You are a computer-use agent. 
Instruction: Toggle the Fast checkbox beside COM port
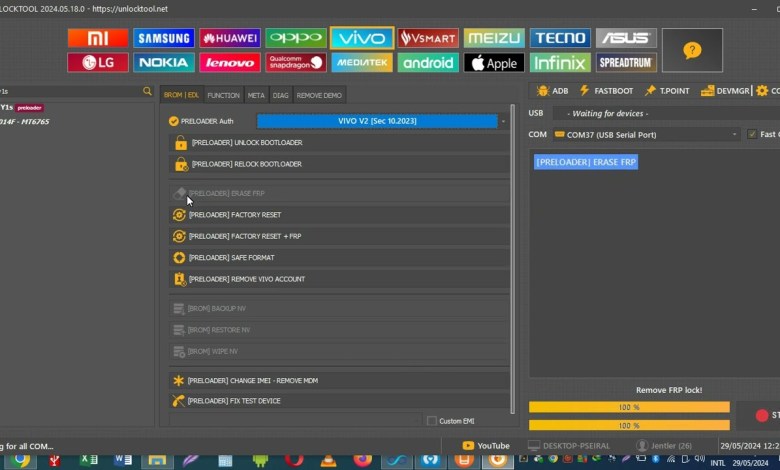click(x=752, y=134)
